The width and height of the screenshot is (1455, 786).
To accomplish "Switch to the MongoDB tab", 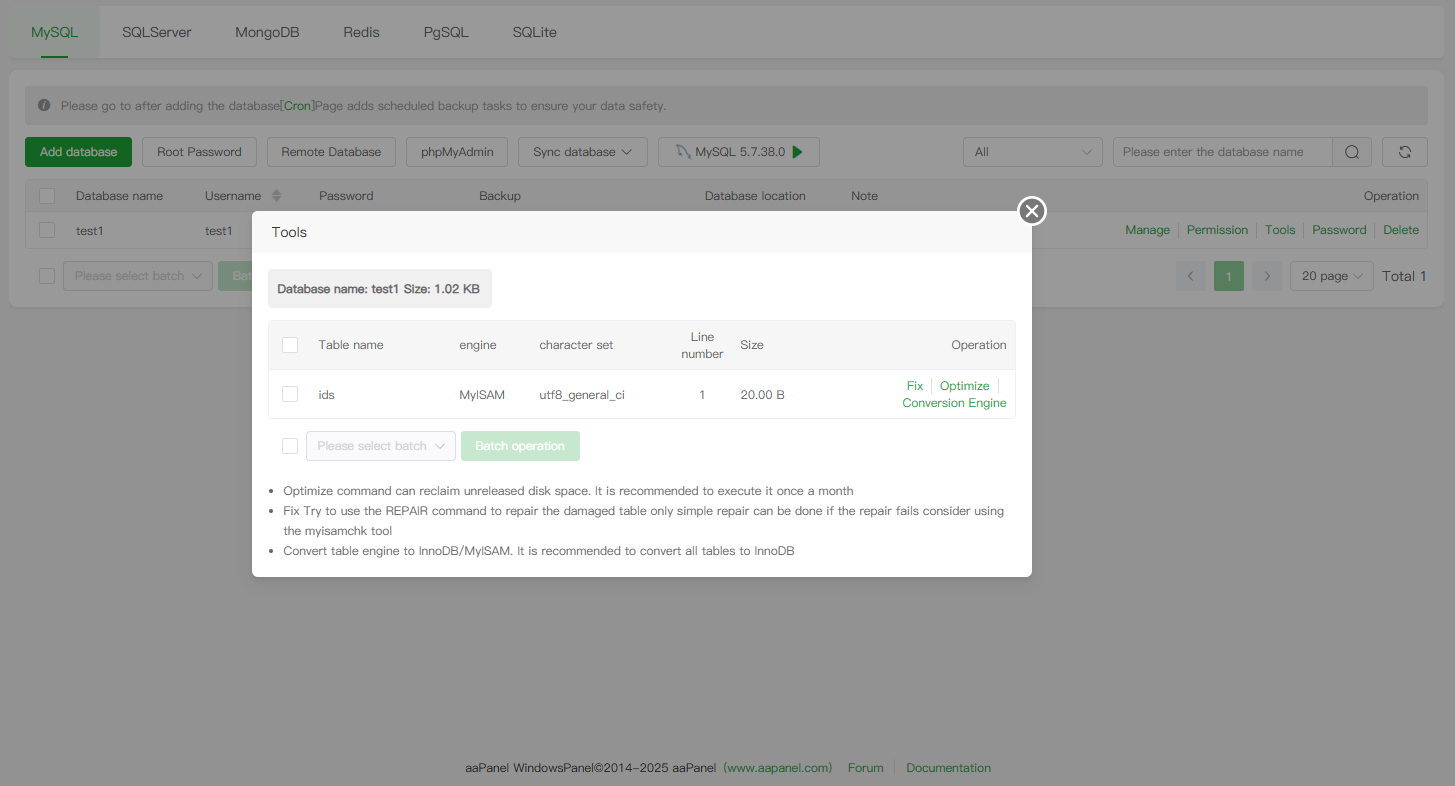I will (x=267, y=32).
